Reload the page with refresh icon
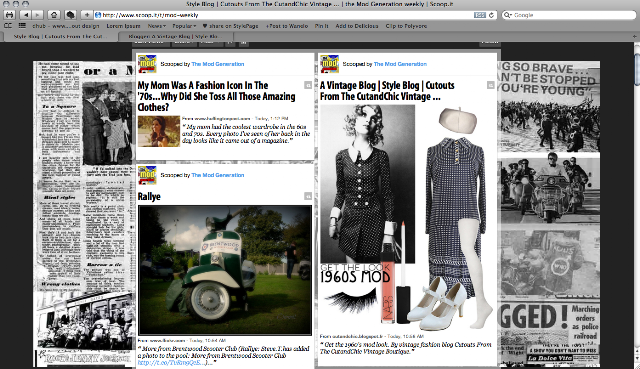Viewport: 640px width, 369px height. tap(491, 15)
